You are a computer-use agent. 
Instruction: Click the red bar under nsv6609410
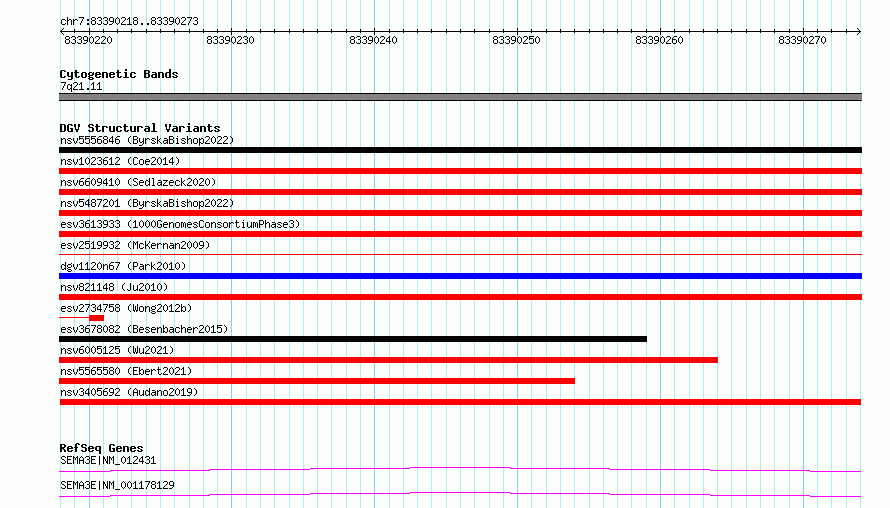coord(460,192)
